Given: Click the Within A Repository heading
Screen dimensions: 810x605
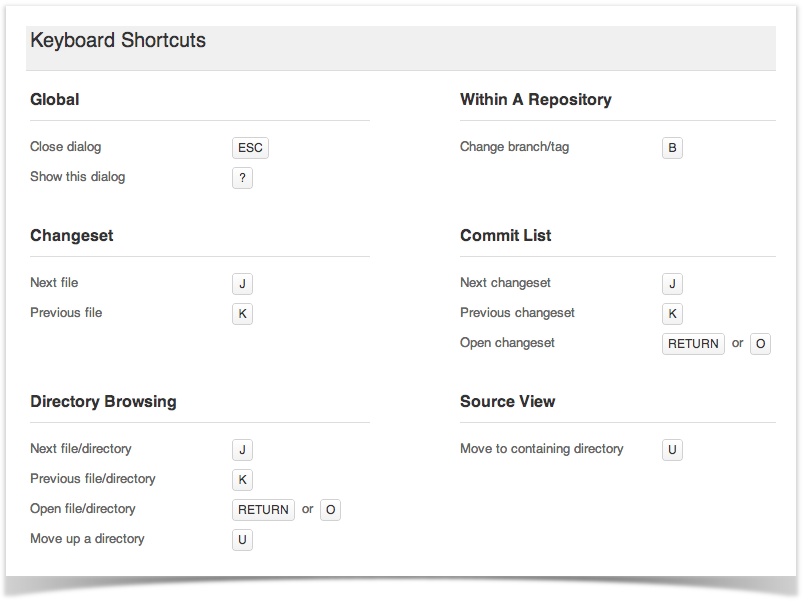Looking at the screenshot, I should 536,99.
